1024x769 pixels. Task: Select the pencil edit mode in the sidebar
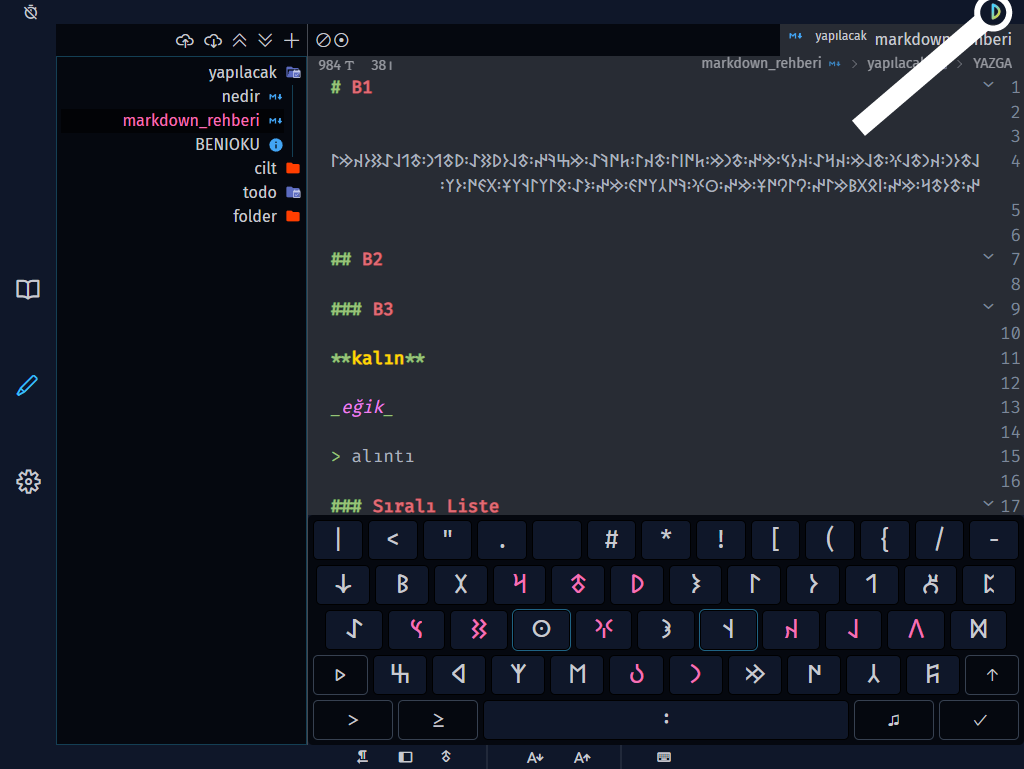[28, 386]
